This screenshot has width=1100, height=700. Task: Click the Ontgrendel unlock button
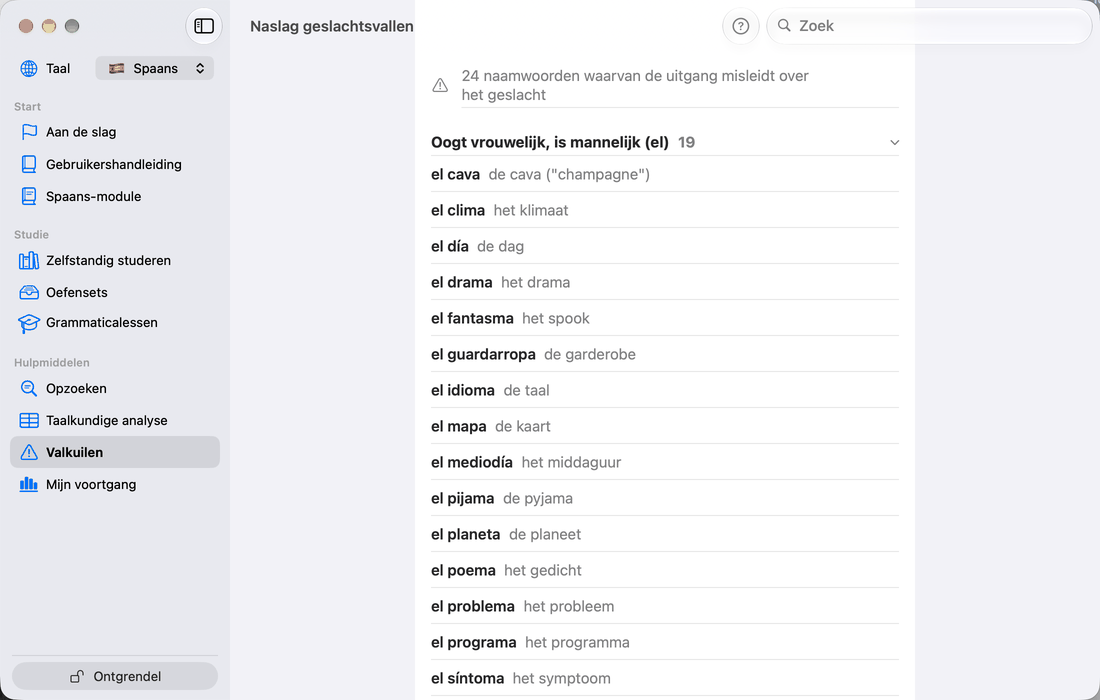tap(115, 676)
